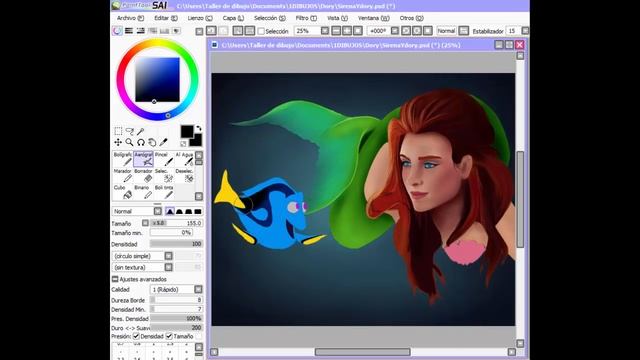
Task: Click the transparent color toggle icon
Action: coord(184,144)
